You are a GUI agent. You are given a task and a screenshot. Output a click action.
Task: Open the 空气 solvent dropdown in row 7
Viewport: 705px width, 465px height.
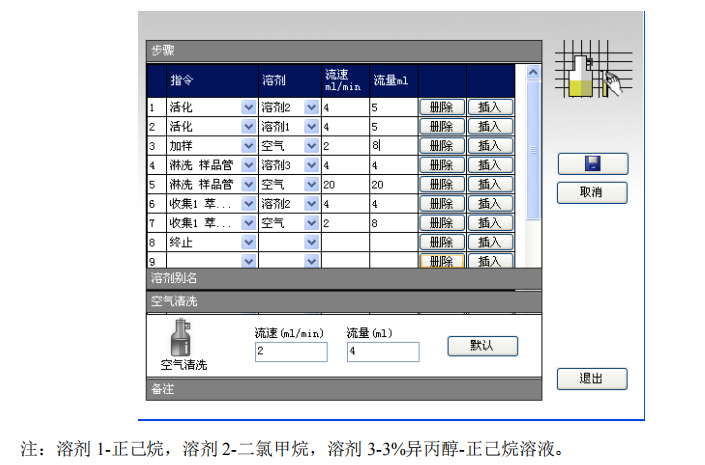point(311,223)
